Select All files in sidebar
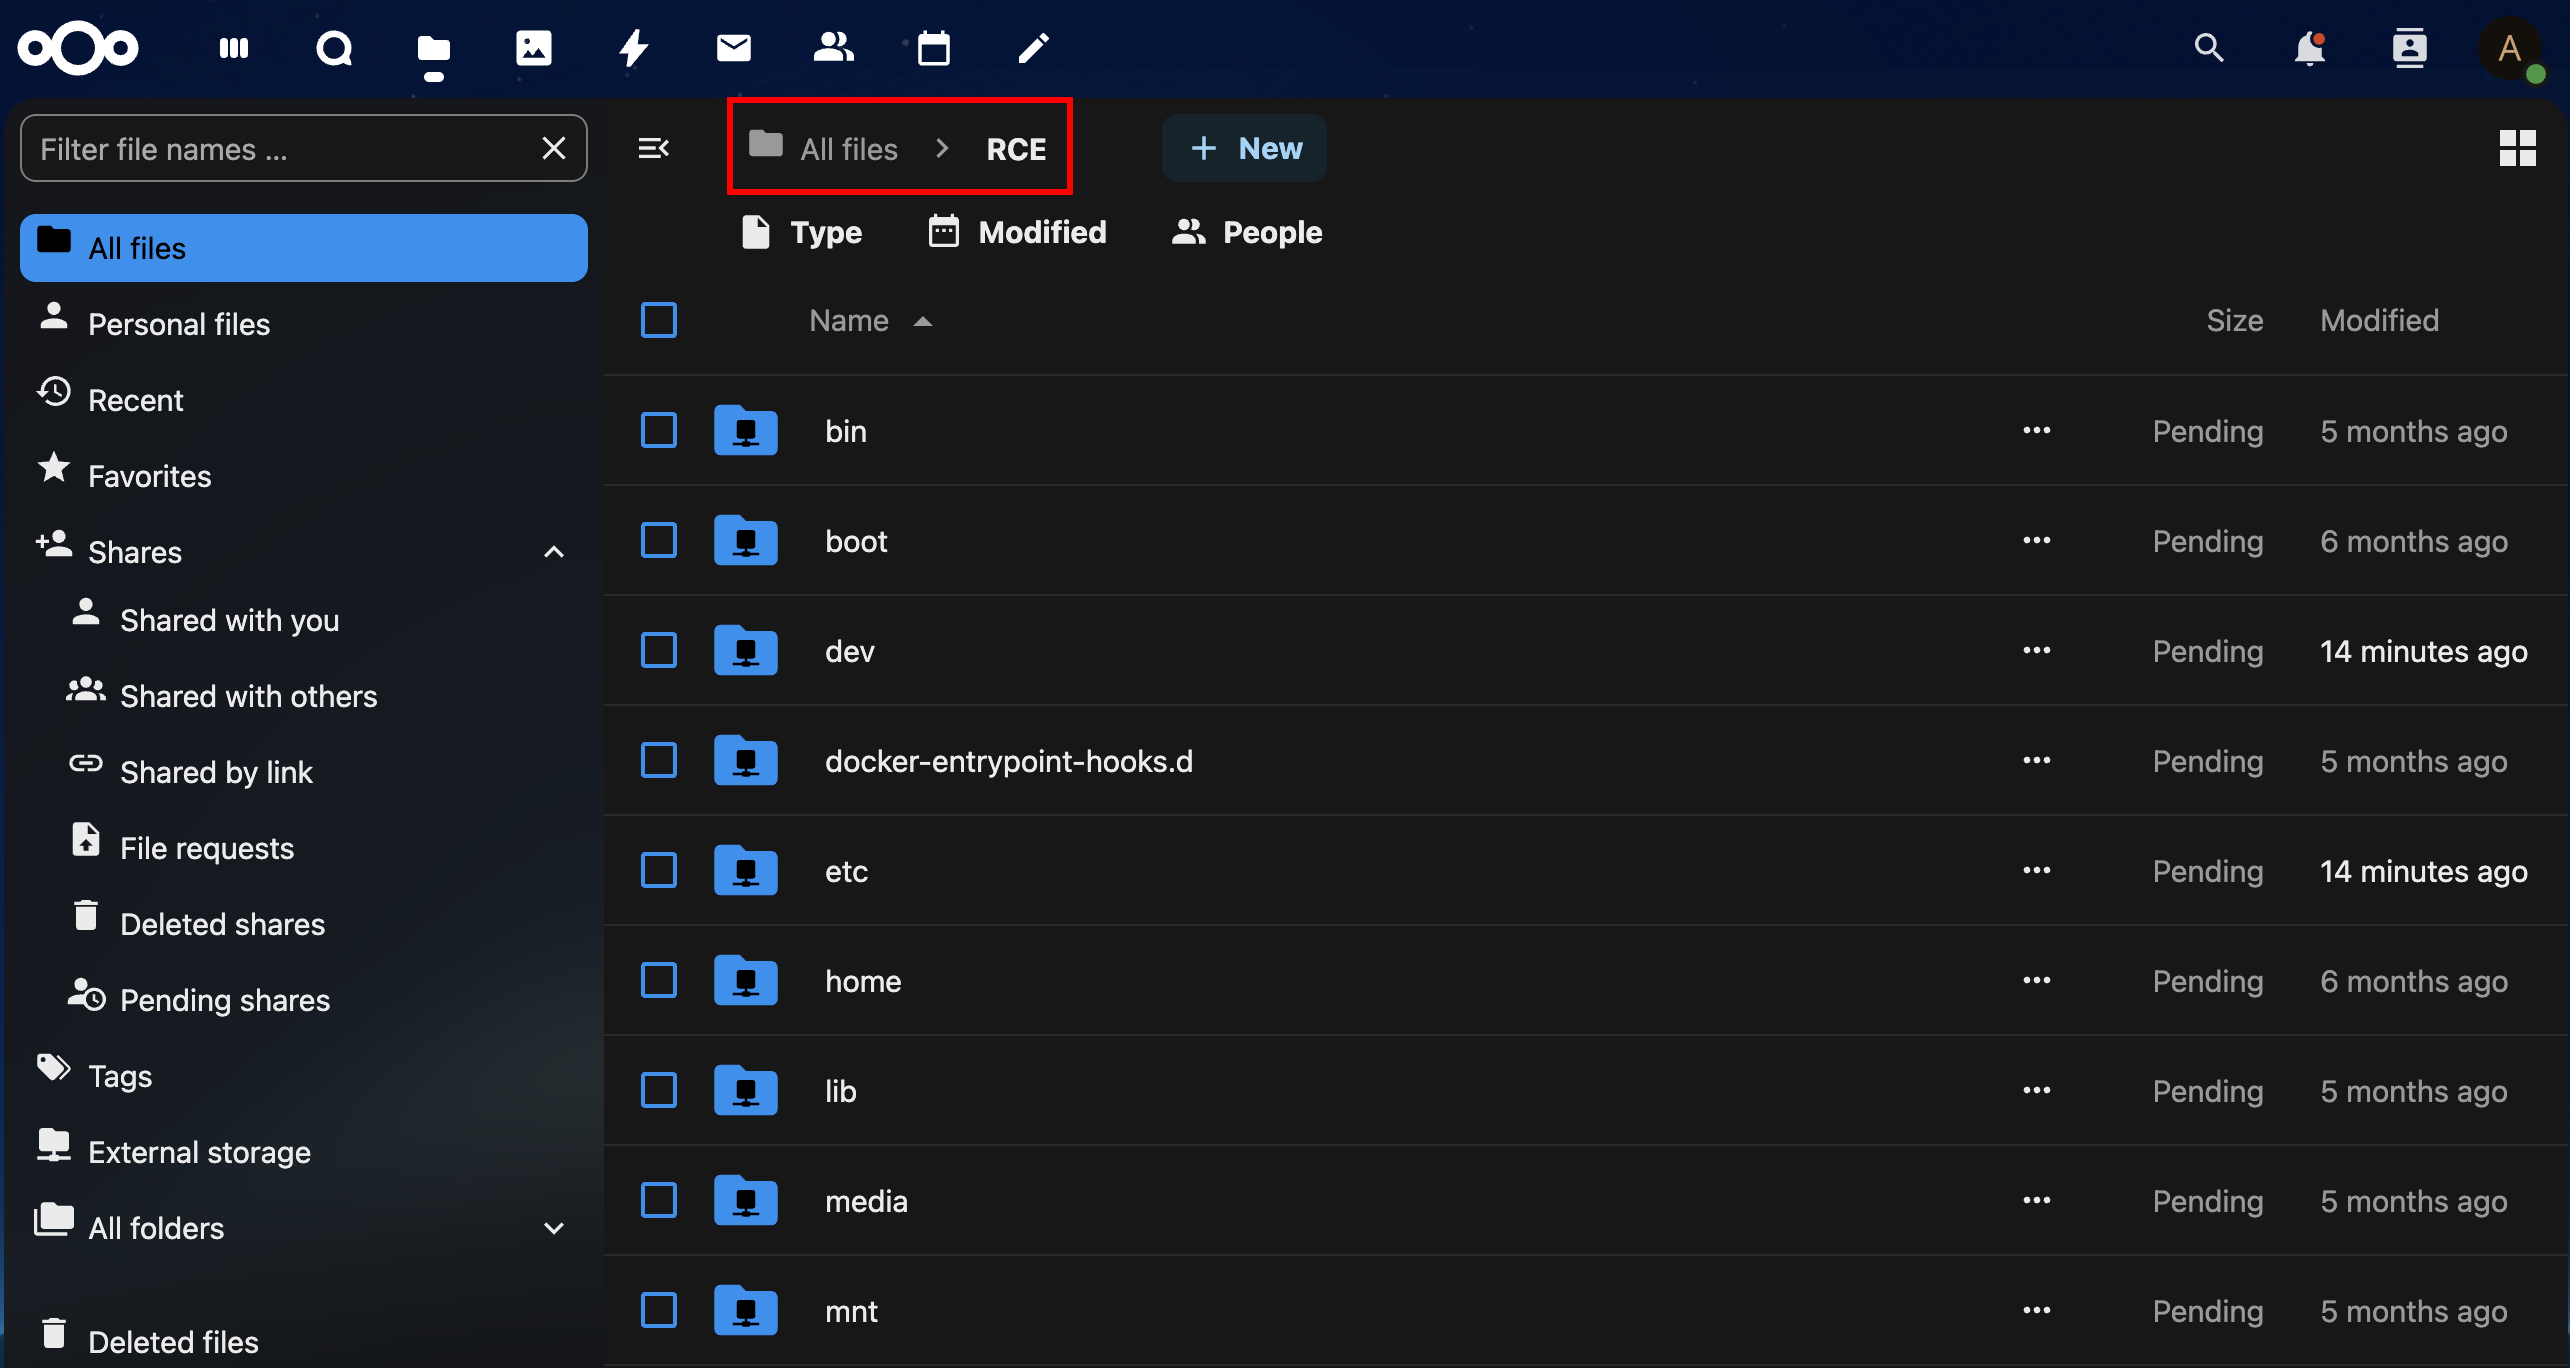 (304, 248)
